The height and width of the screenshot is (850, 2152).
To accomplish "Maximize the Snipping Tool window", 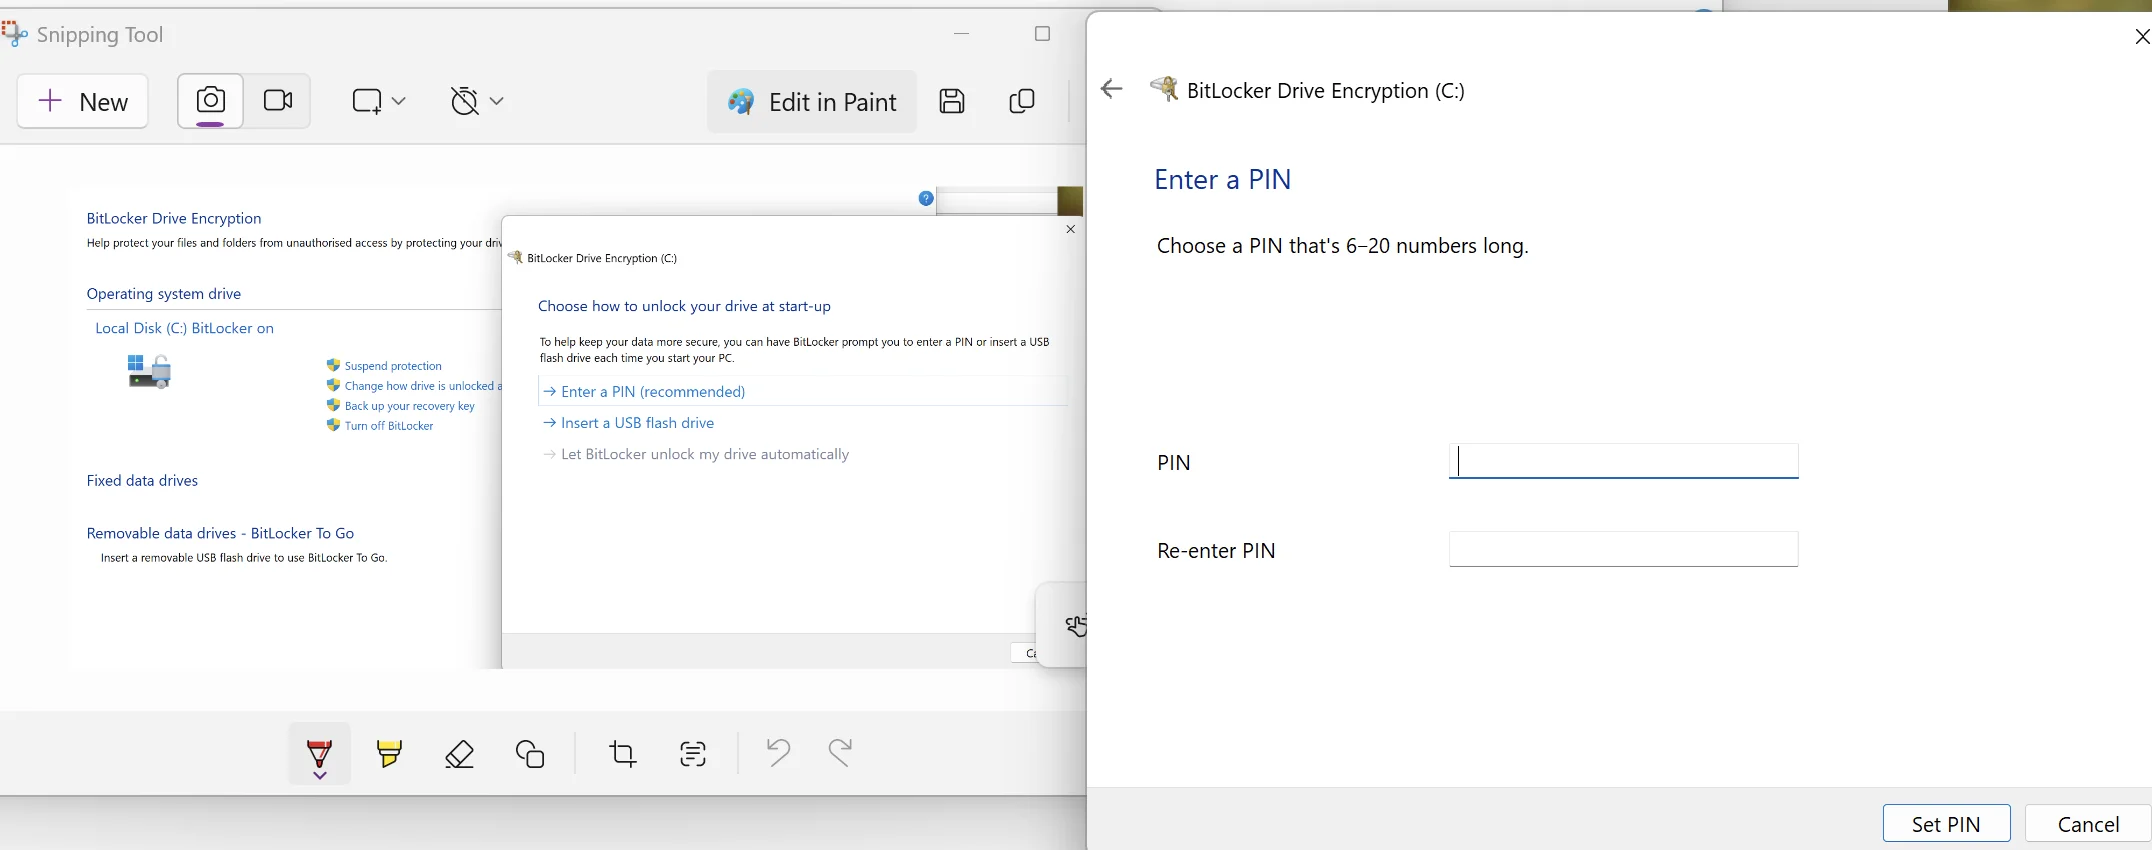I will (x=1042, y=34).
